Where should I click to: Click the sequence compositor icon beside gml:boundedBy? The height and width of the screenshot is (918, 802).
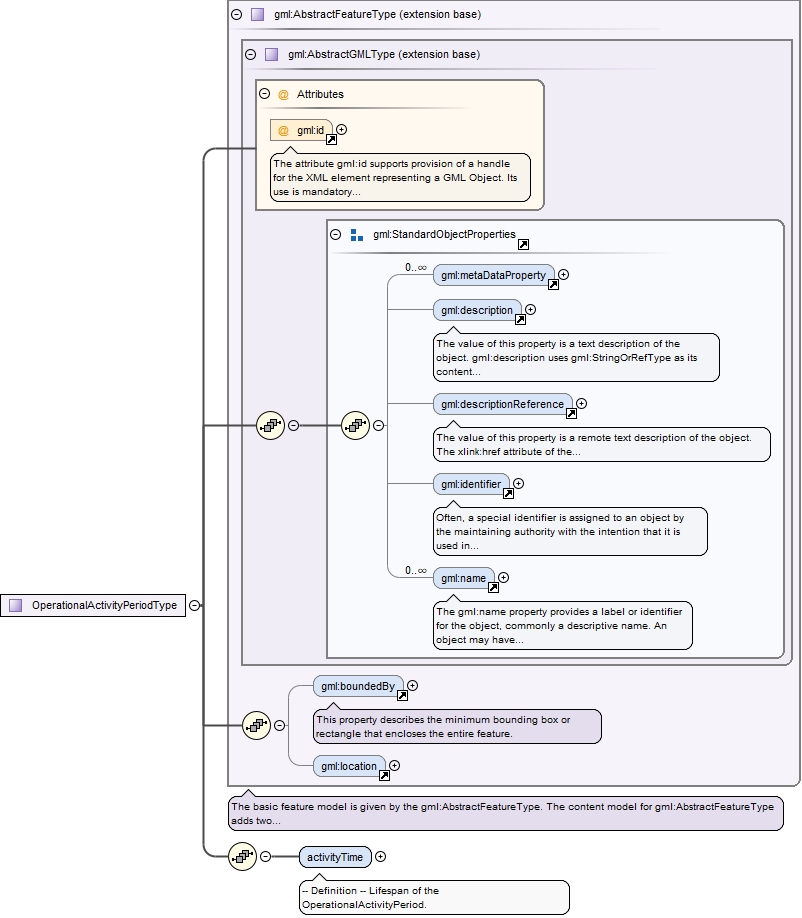tap(256, 725)
